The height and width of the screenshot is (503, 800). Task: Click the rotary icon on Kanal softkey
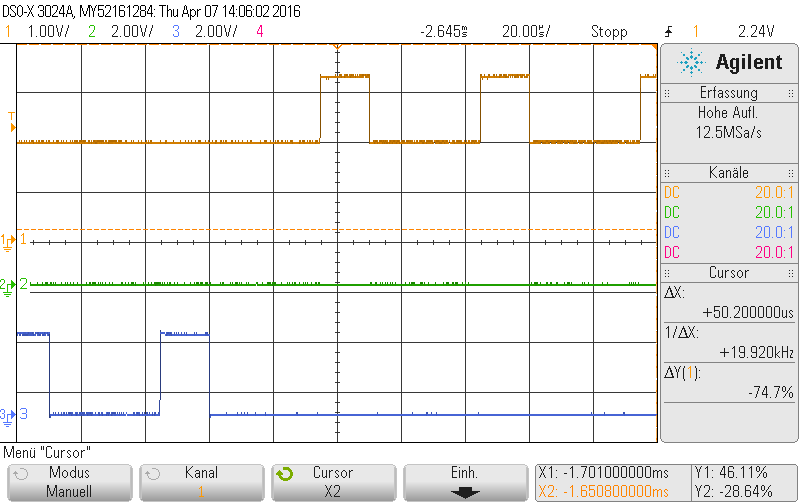[x=153, y=474]
